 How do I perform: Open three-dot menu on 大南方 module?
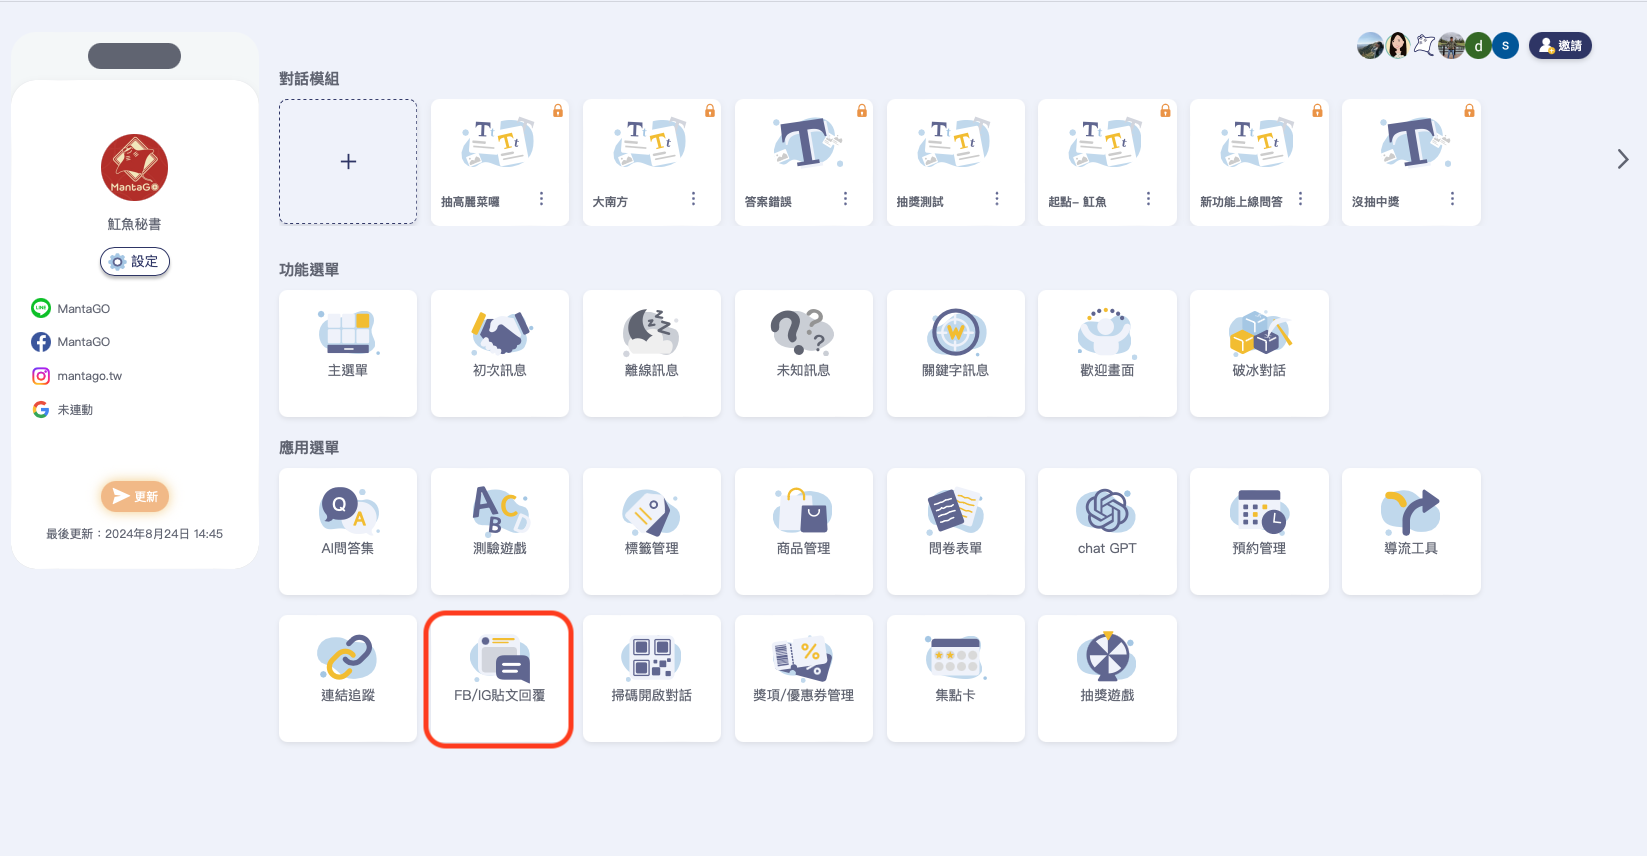693,199
